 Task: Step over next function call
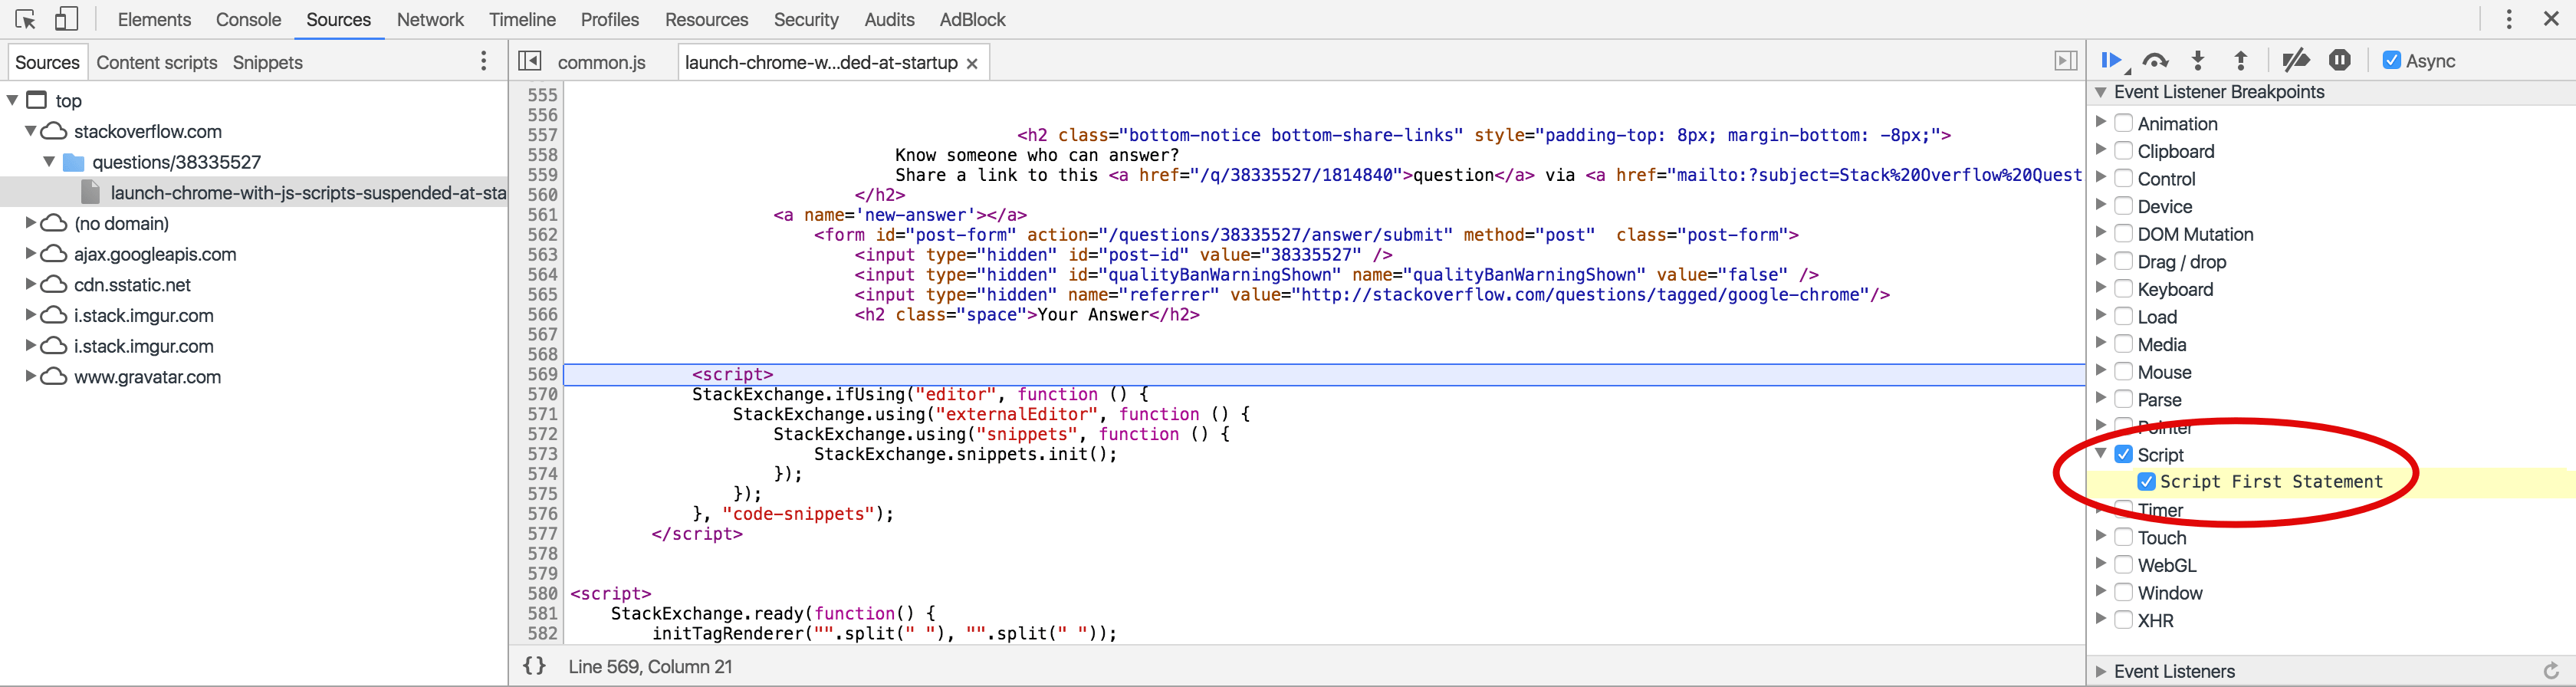pos(2155,61)
